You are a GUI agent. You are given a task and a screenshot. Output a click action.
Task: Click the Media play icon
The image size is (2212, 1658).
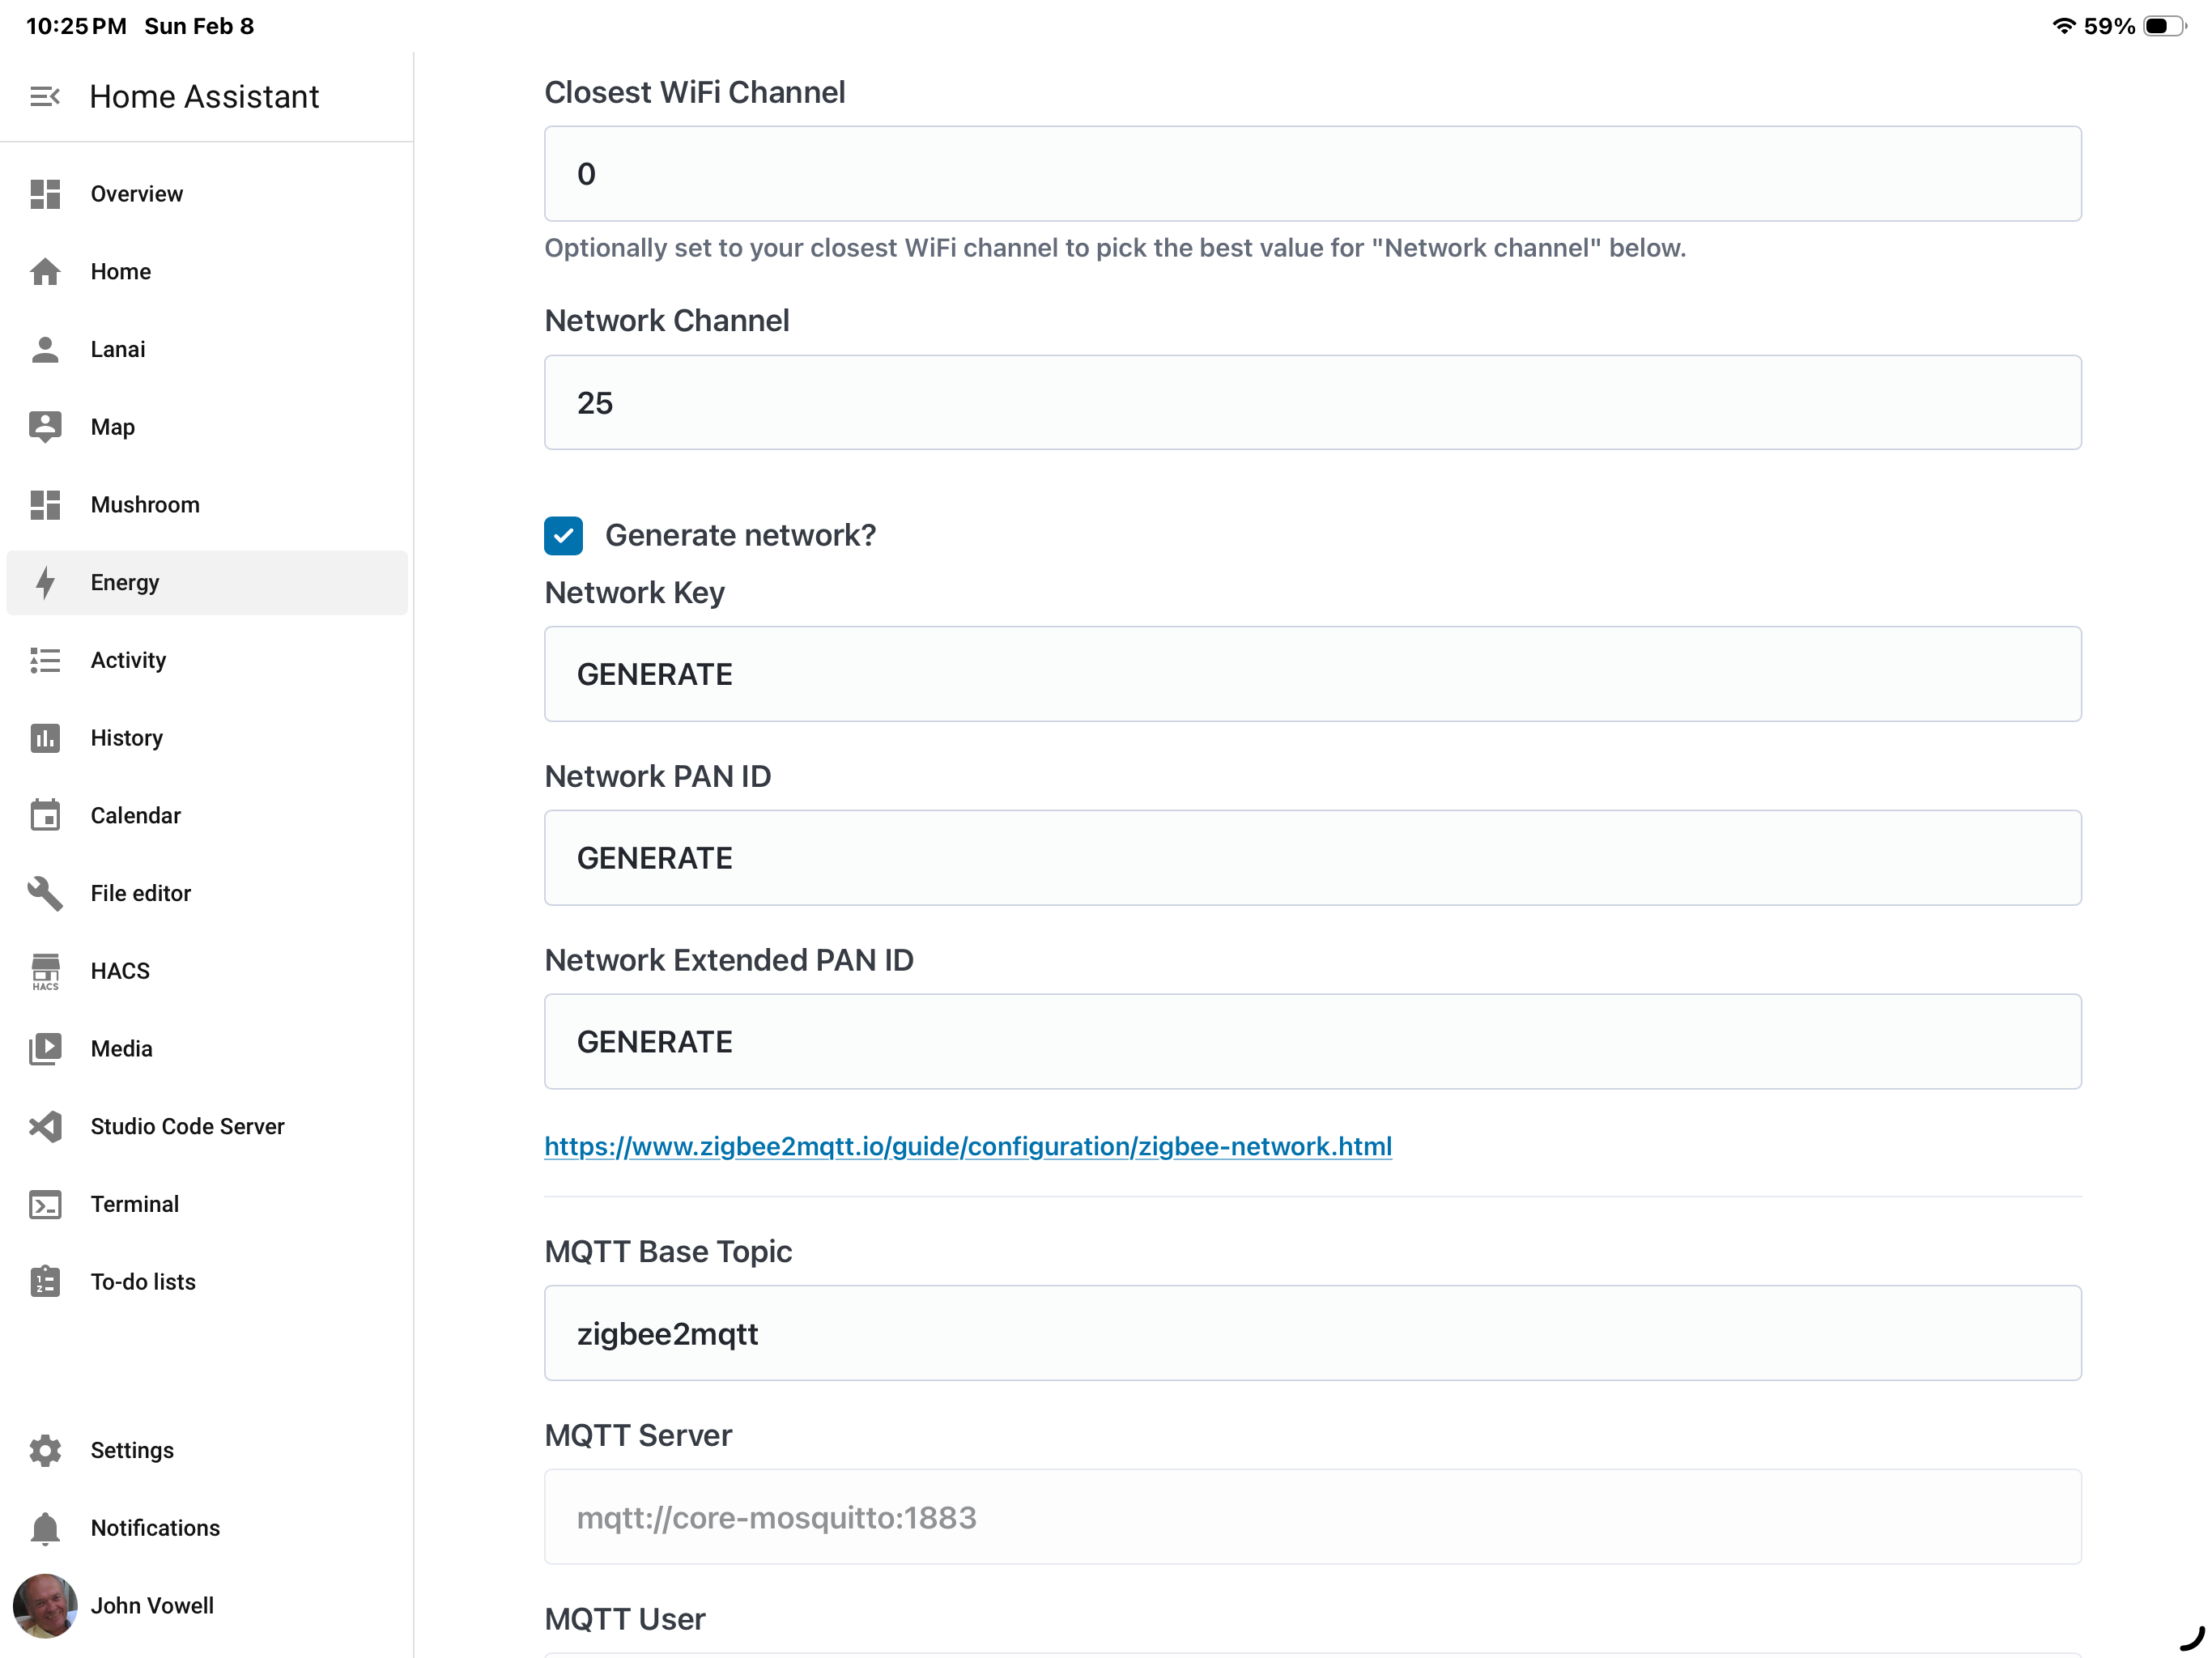[45, 1049]
